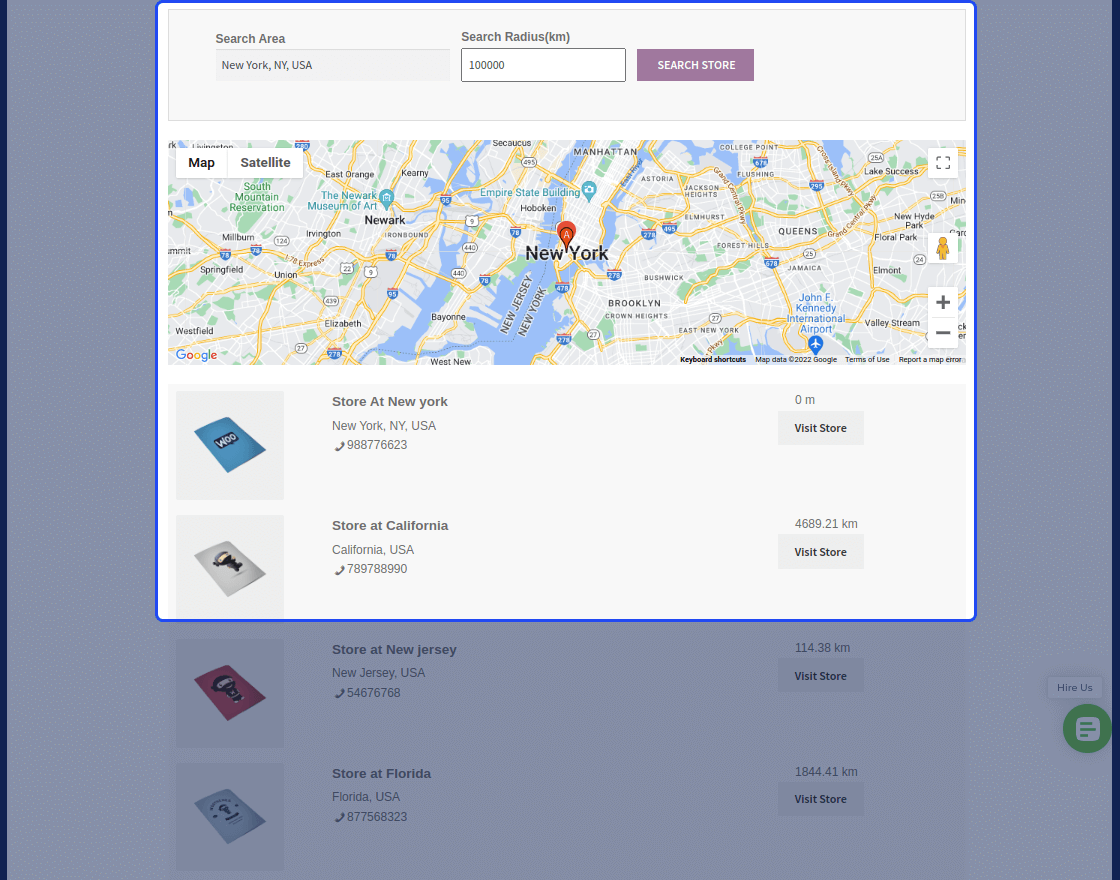Viewport: 1120px width, 880px height.
Task: Open the green chat widget
Action: [1087, 728]
